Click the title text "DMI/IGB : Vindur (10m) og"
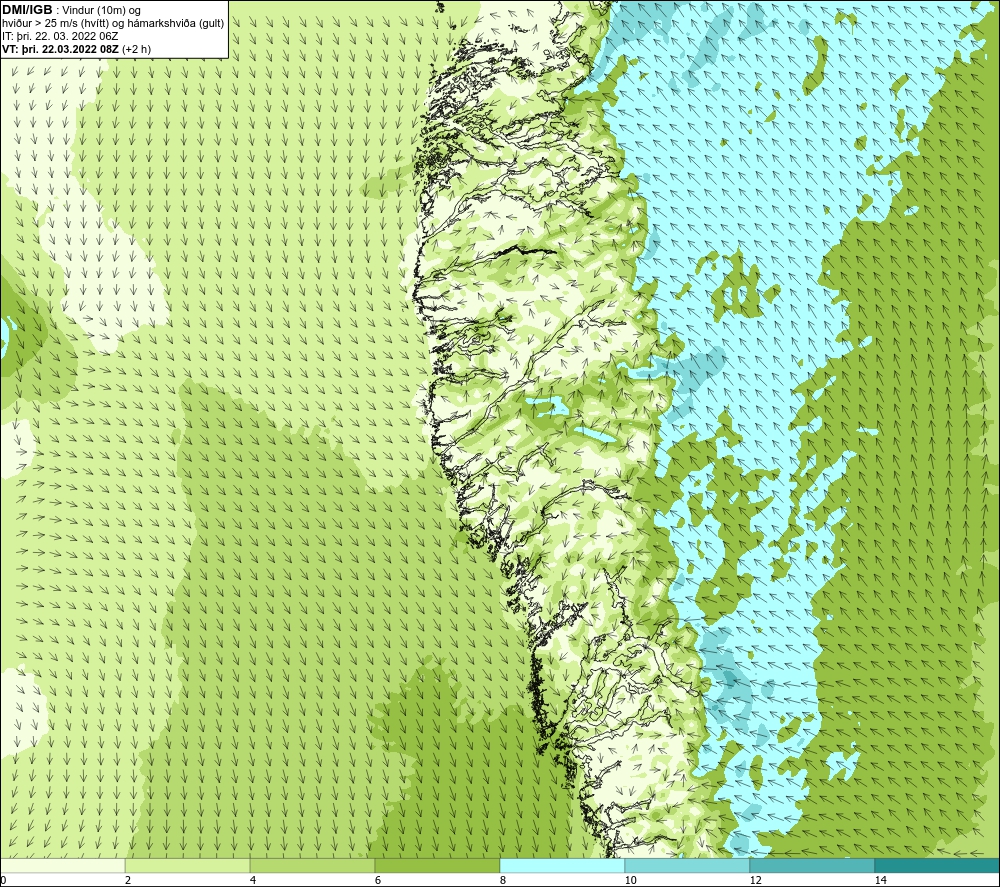The height and width of the screenshot is (887, 1000). point(71,10)
